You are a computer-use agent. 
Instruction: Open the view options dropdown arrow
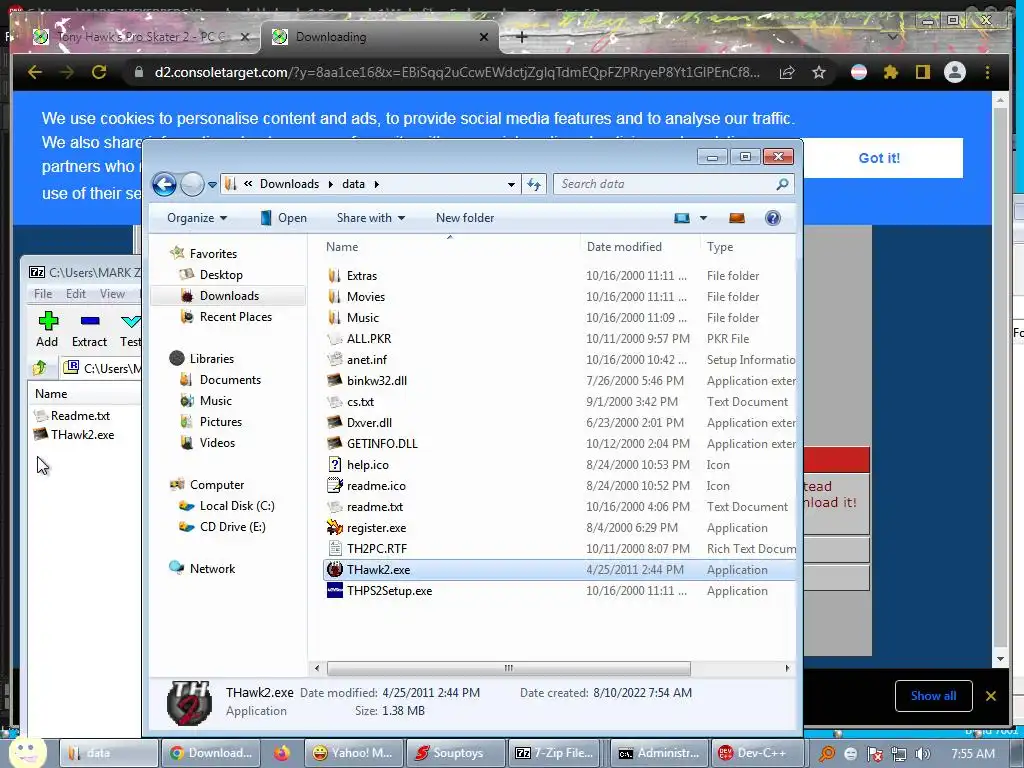click(x=703, y=218)
